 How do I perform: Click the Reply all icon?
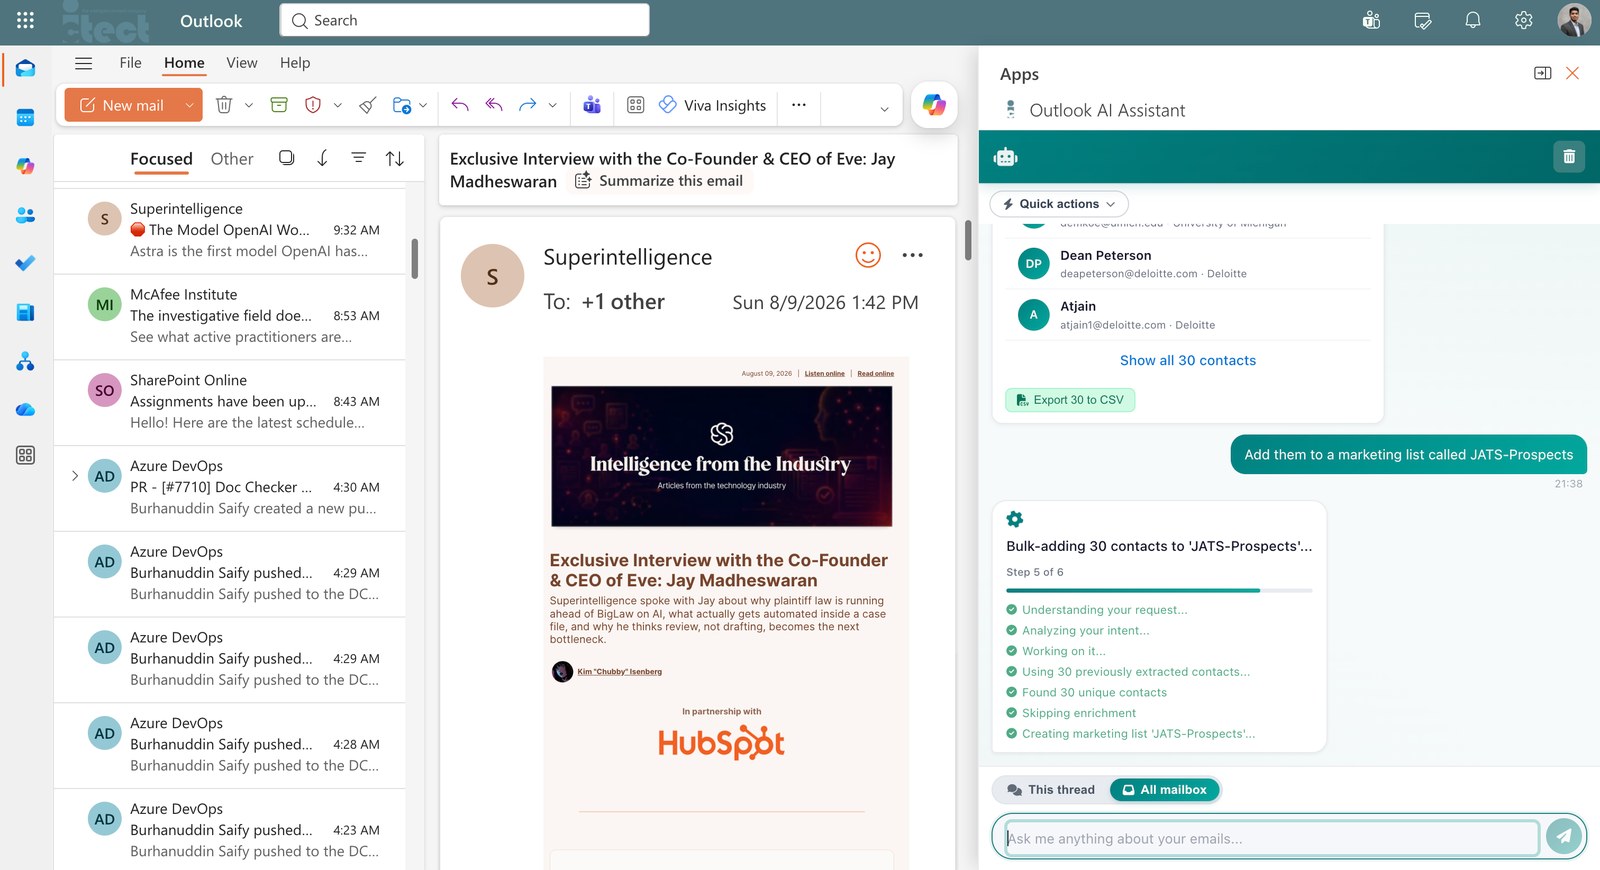494,105
